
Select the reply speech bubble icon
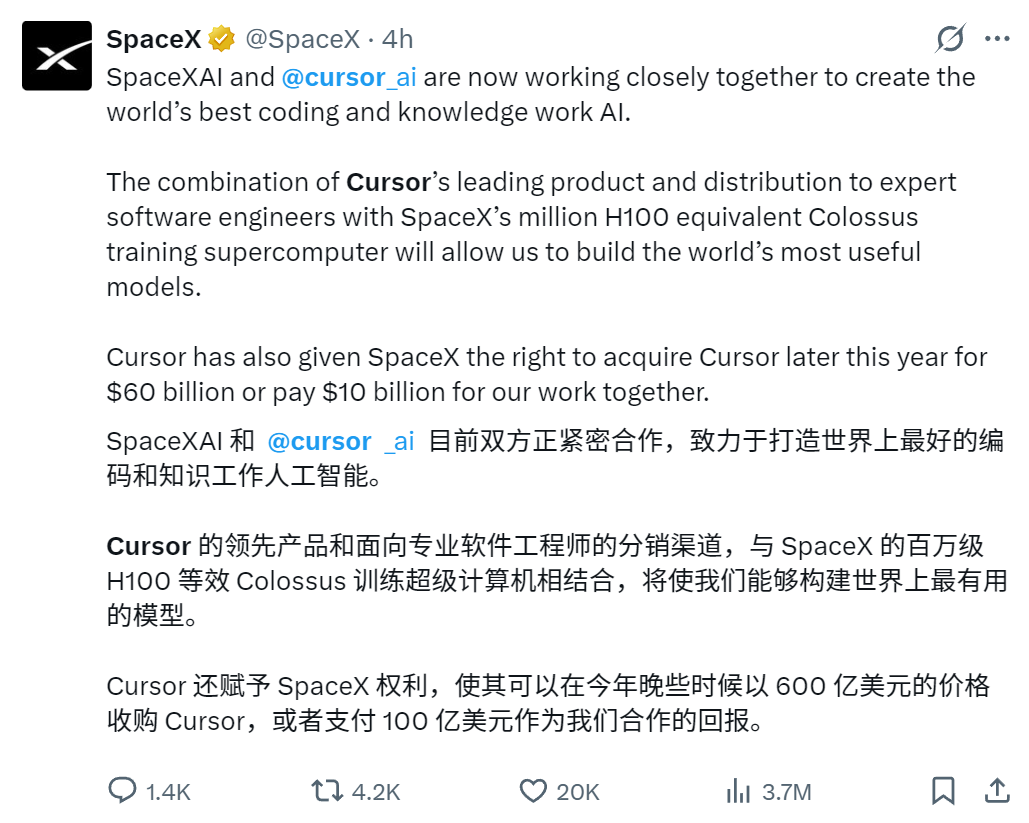pyautogui.click(x=122, y=791)
